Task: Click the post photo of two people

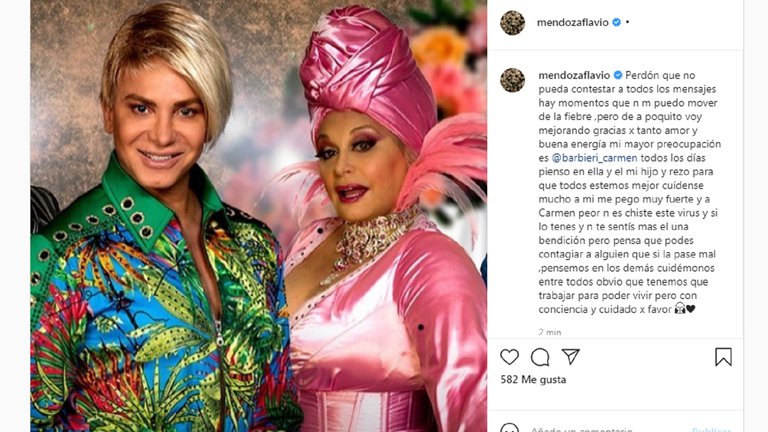Action: [x=259, y=216]
